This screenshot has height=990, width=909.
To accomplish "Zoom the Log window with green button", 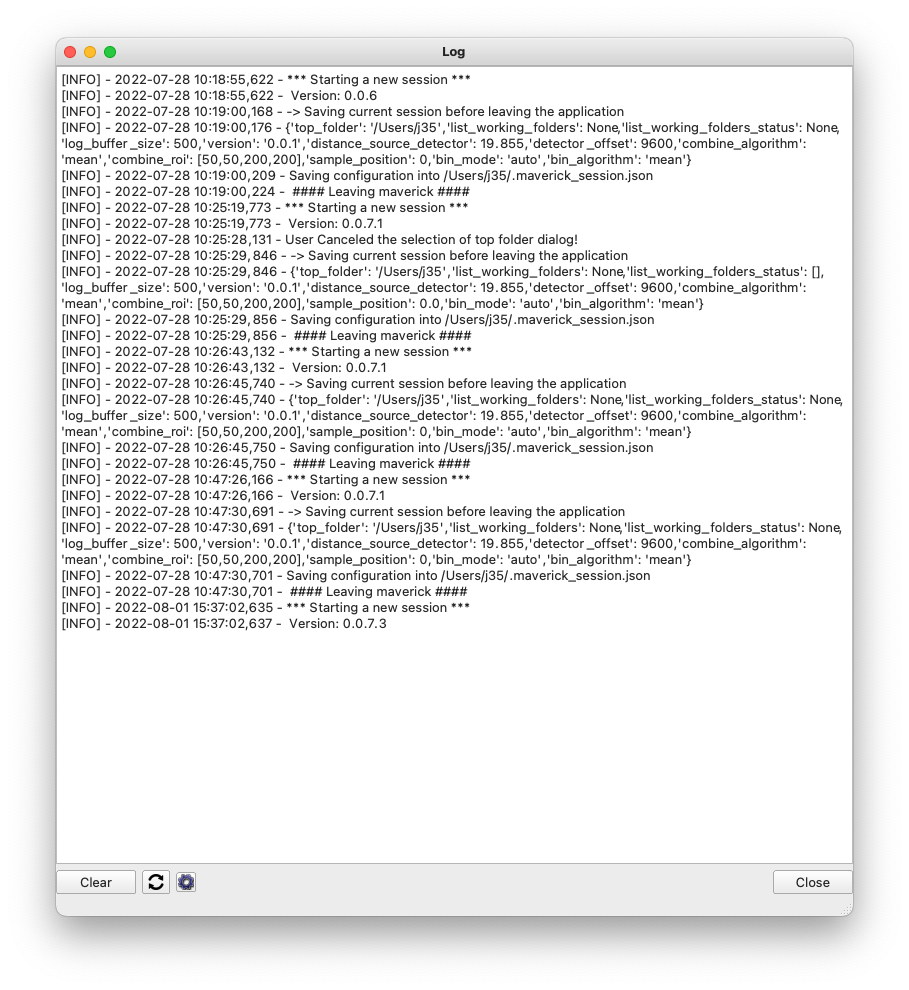I will [110, 52].
